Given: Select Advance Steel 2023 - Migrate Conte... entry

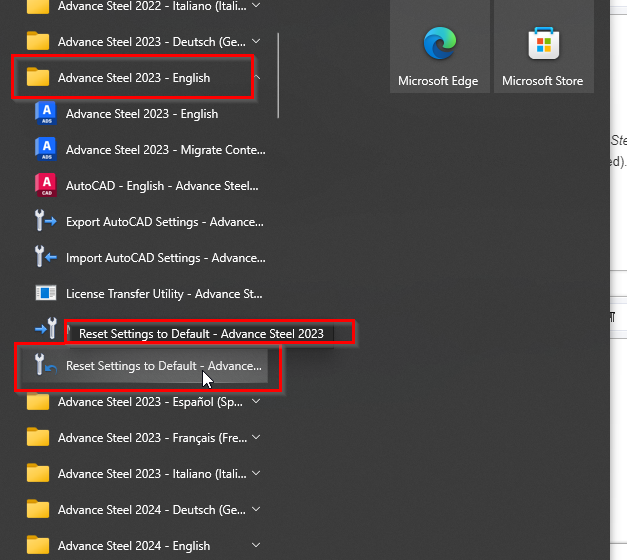Looking at the screenshot, I should [166, 150].
